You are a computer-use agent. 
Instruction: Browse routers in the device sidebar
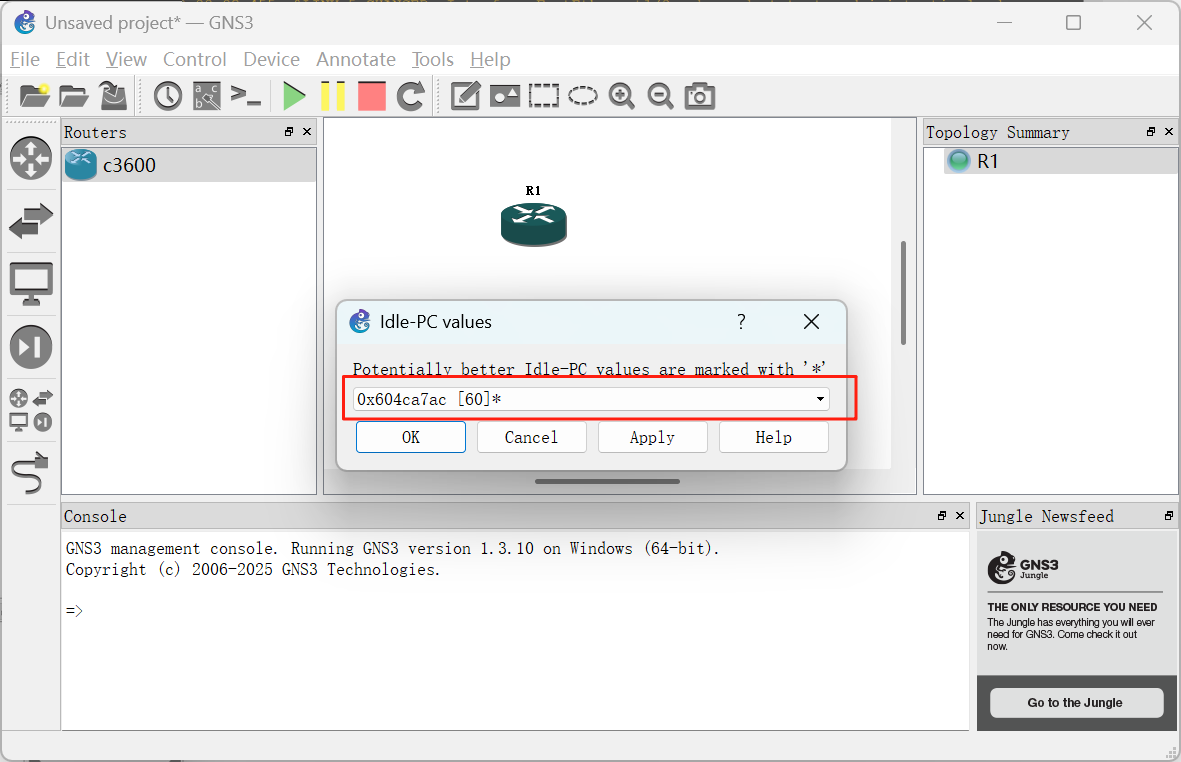click(x=31, y=158)
